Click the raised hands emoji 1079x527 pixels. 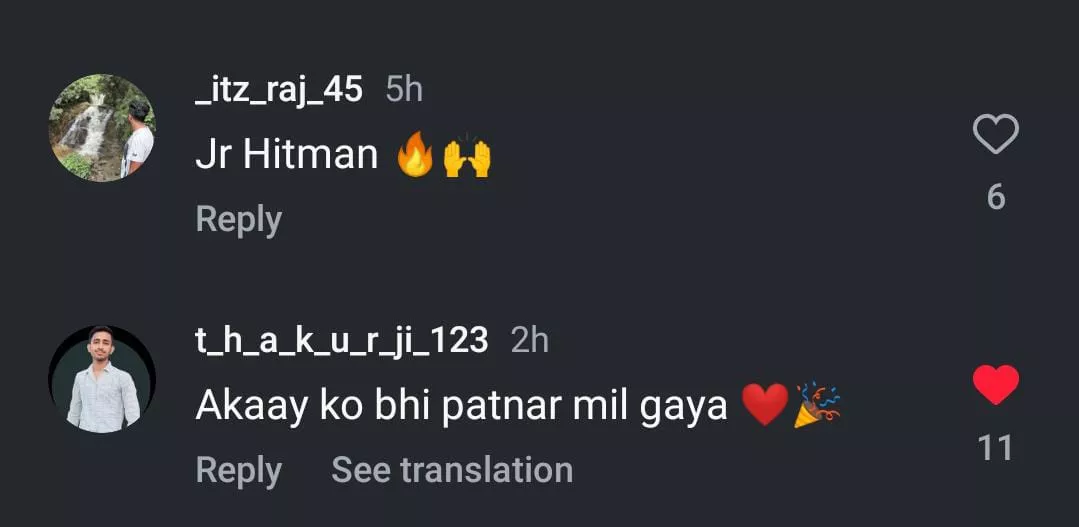tap(467, 157)
